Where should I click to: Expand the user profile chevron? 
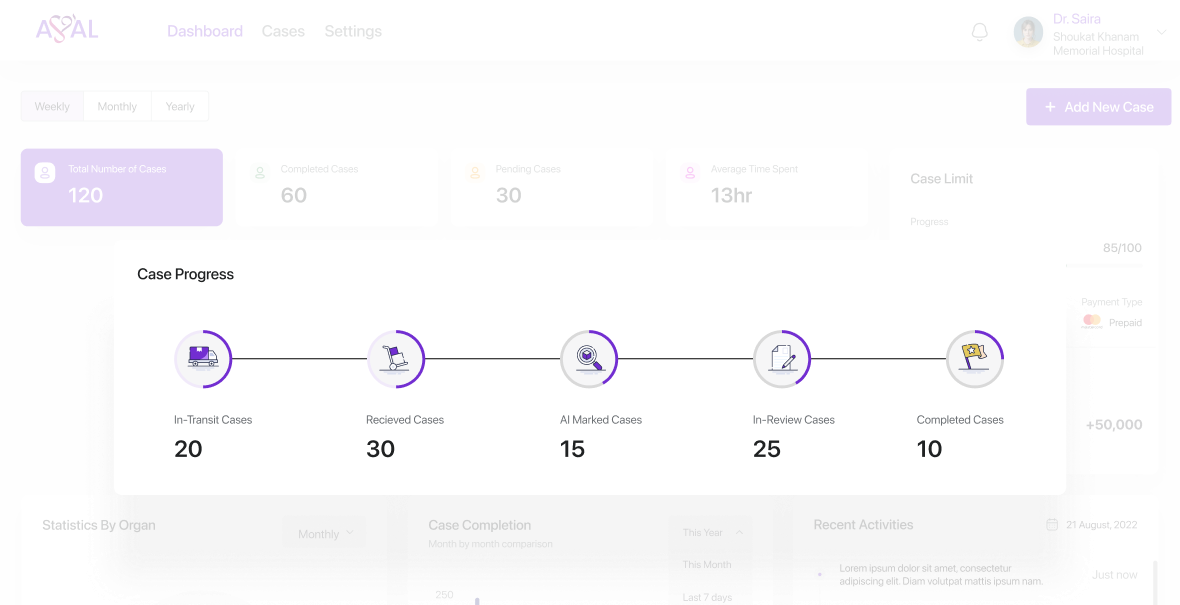point(1161,32)
